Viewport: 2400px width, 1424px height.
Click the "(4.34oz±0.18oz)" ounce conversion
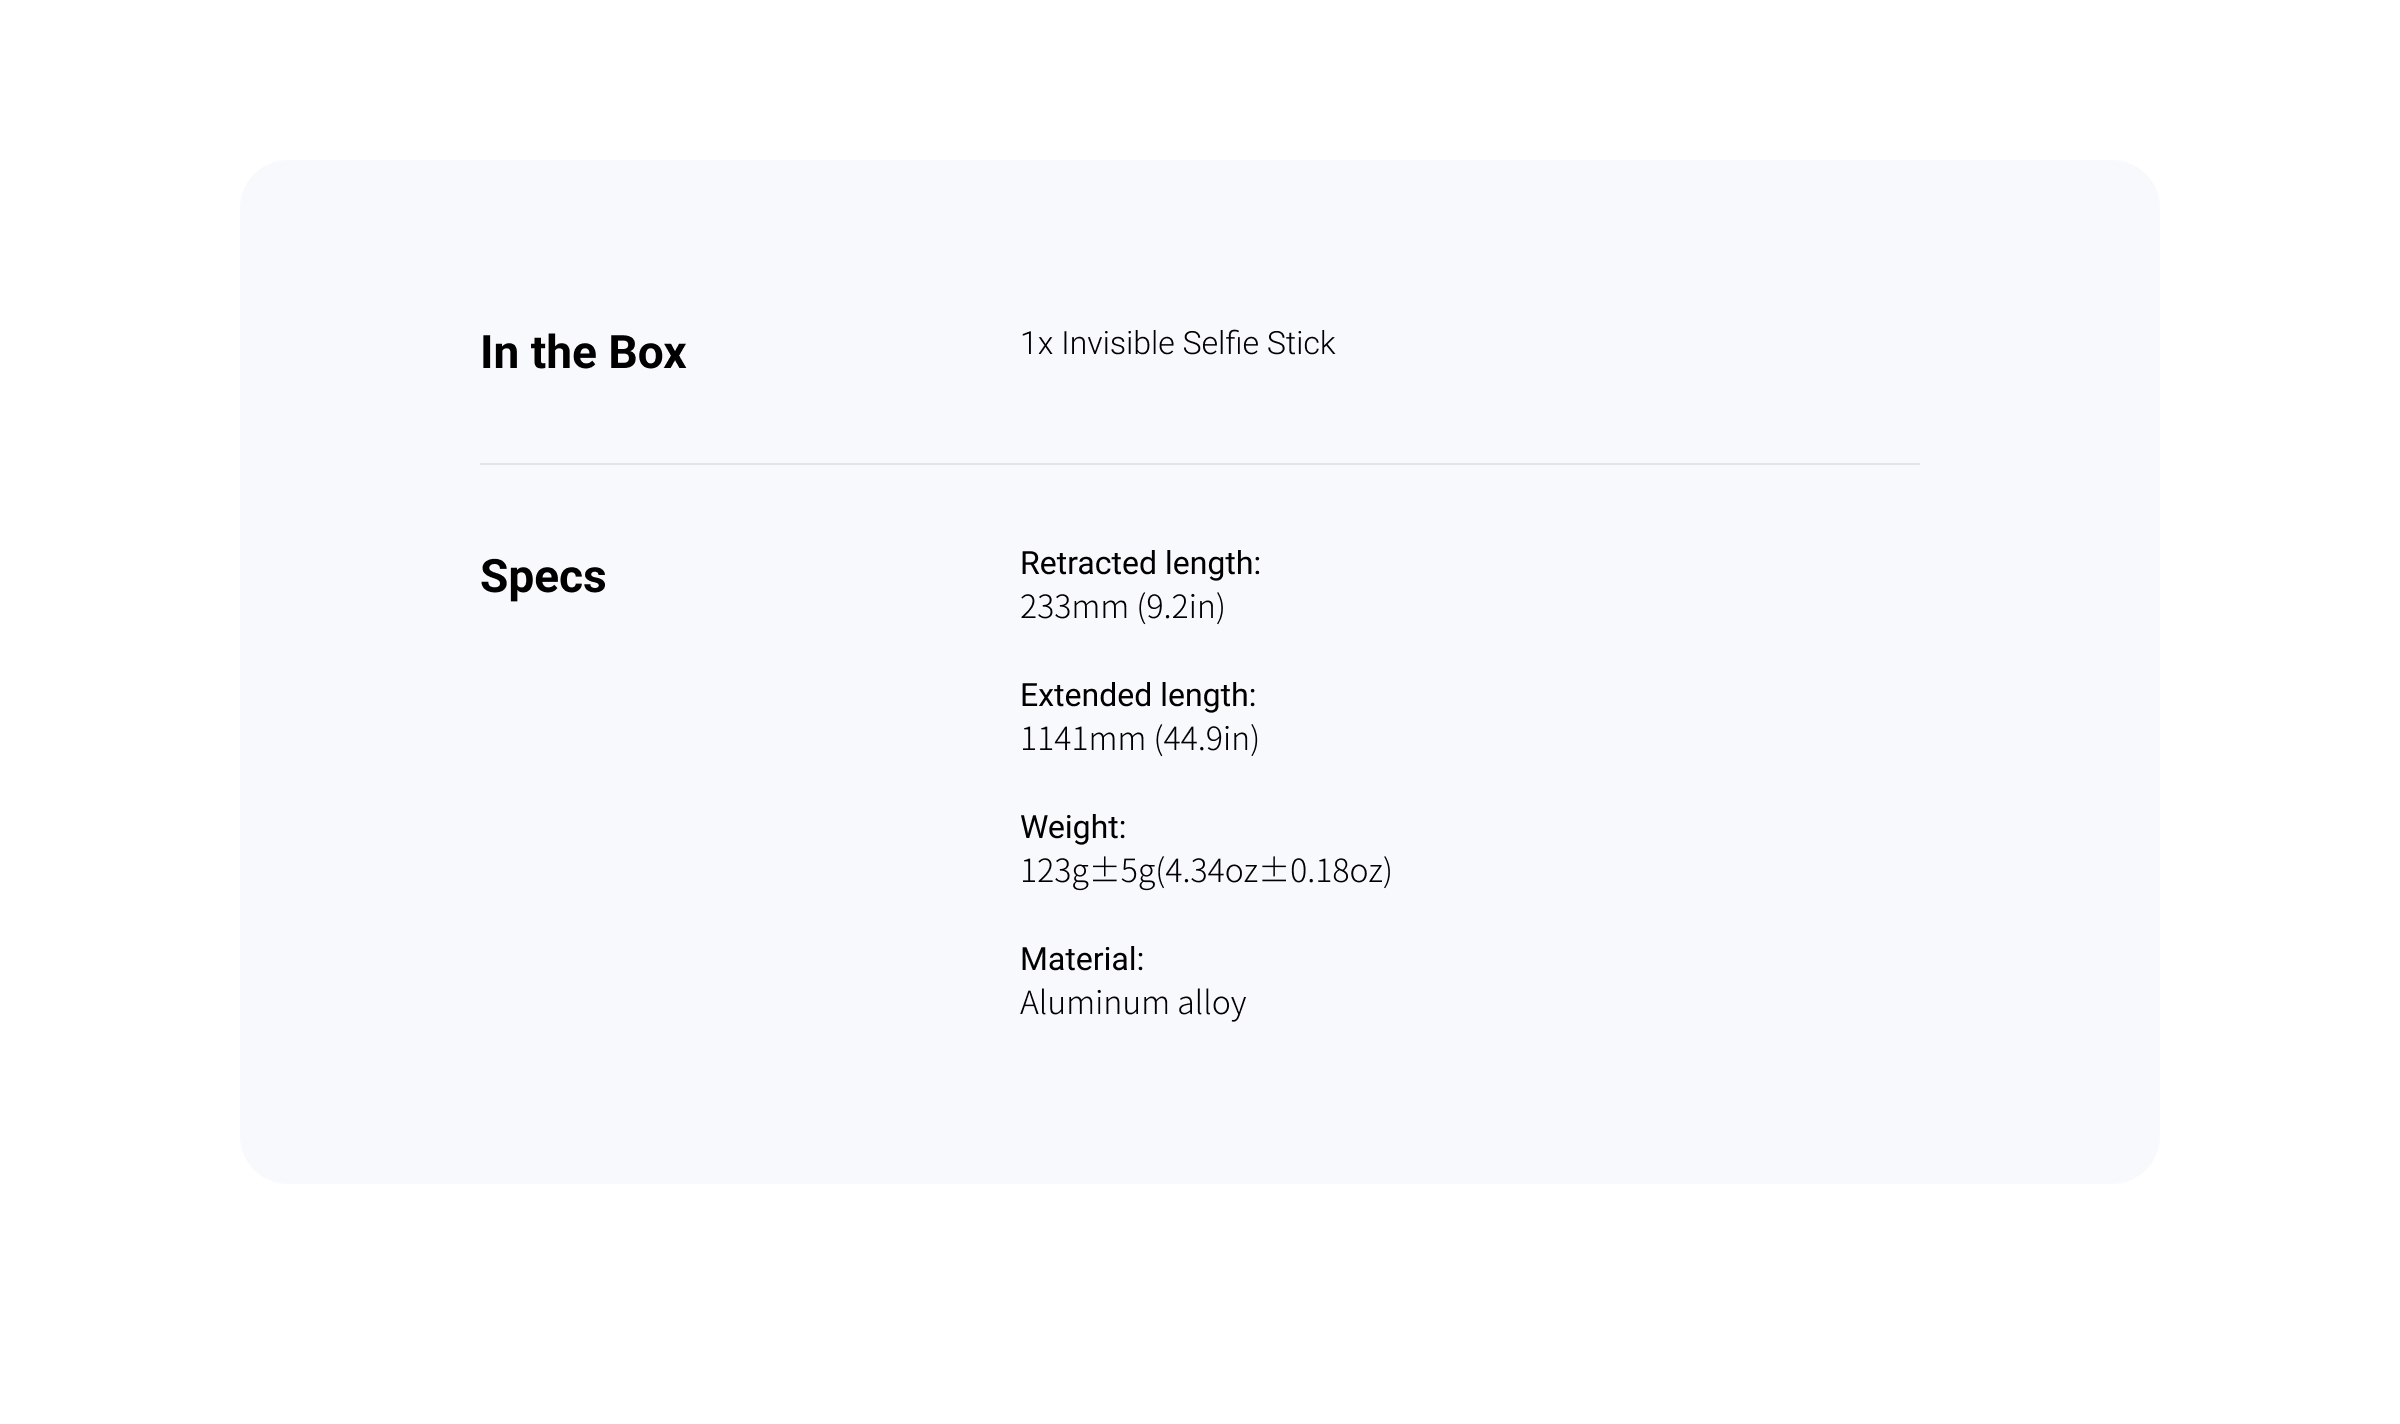(x=1274, y=872)
